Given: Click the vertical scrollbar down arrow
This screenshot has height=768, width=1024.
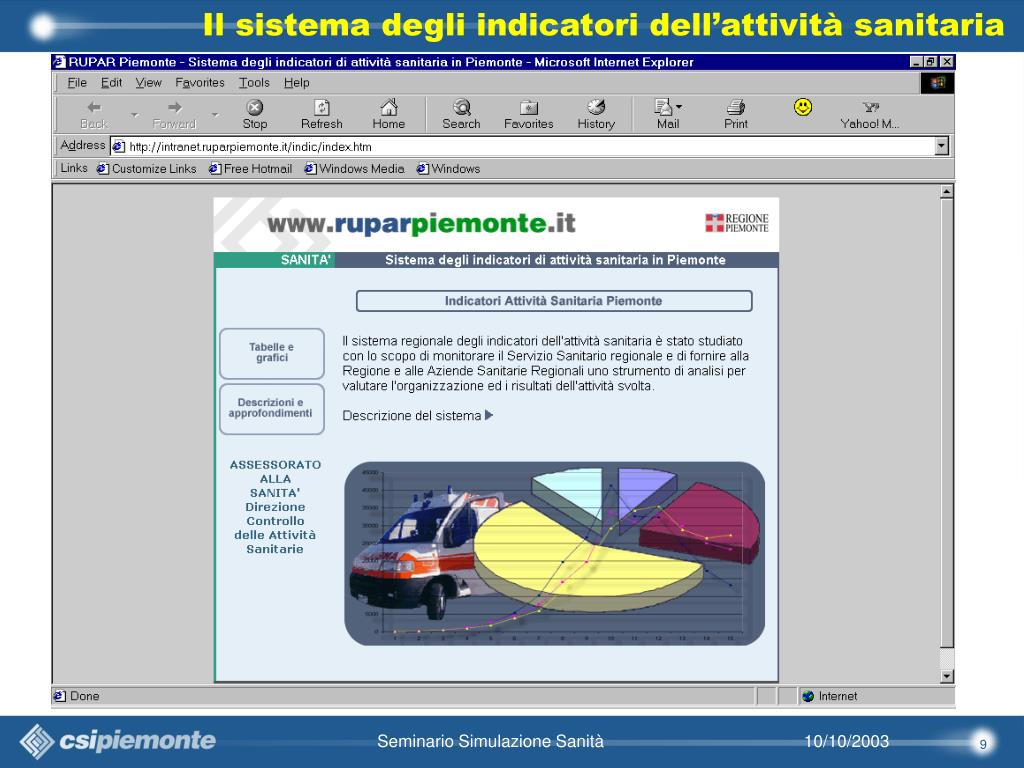Looking at the screenshot, I should (947, 676).
